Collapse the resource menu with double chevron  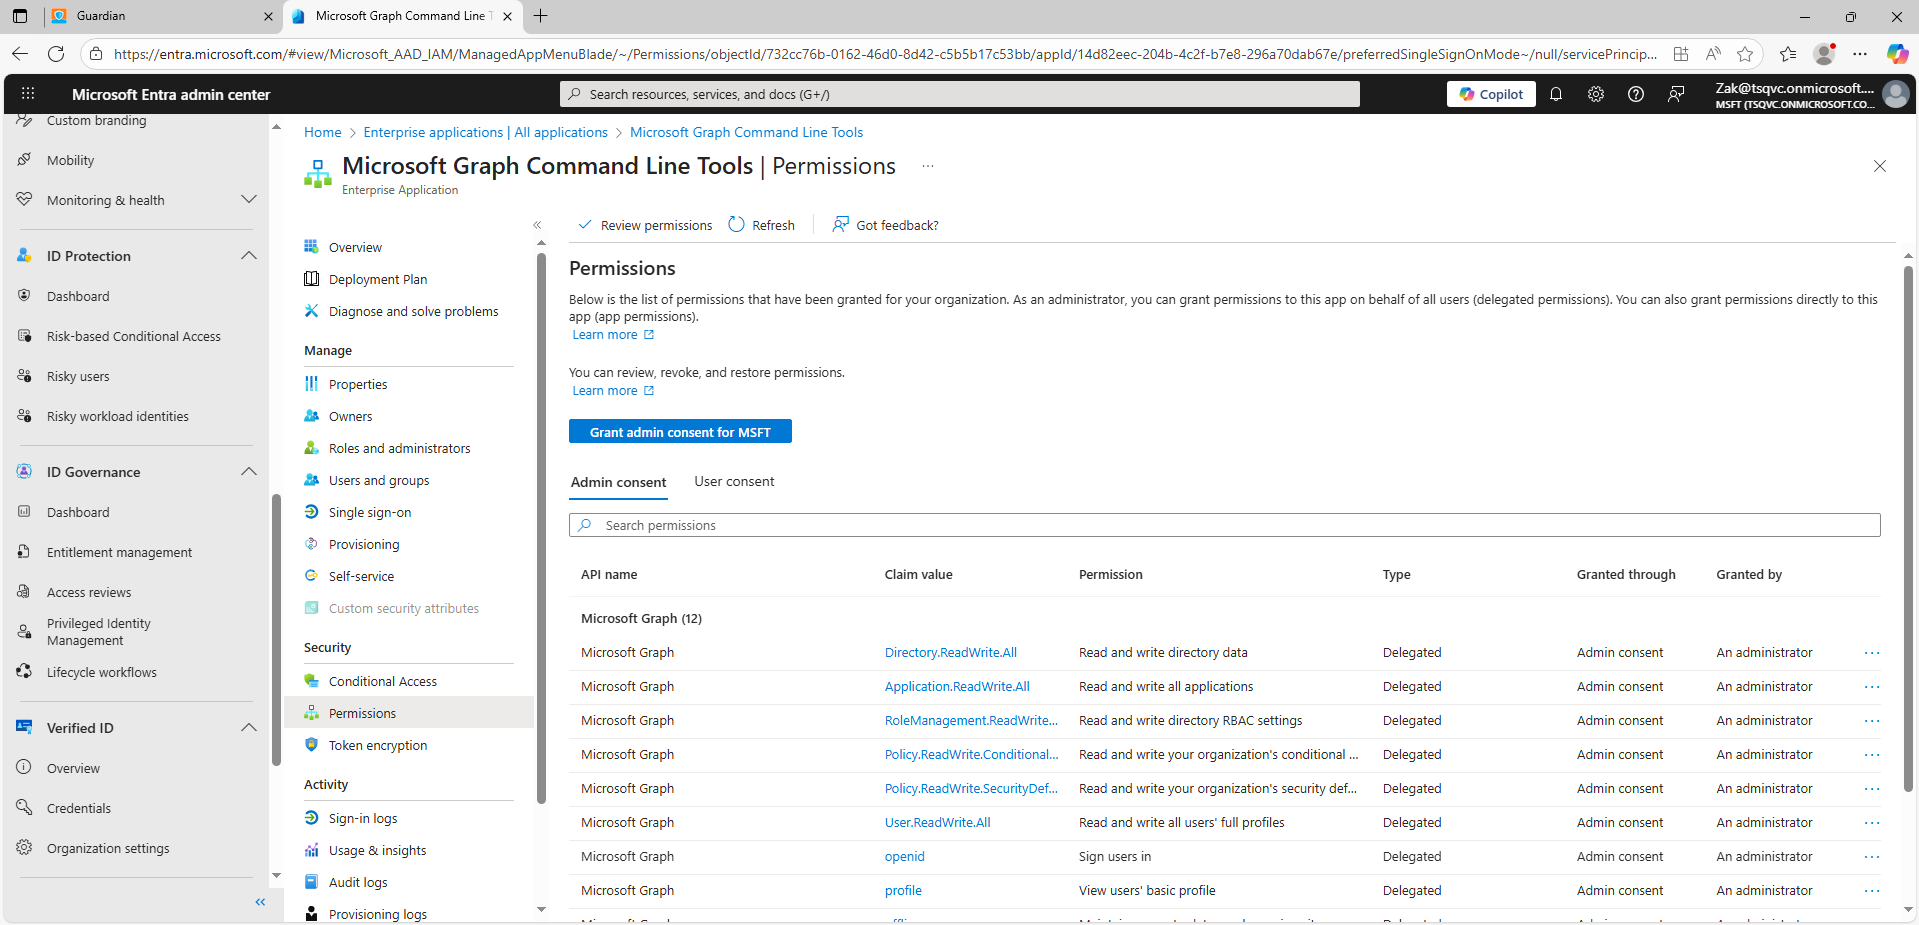click(x=537, y=225)
